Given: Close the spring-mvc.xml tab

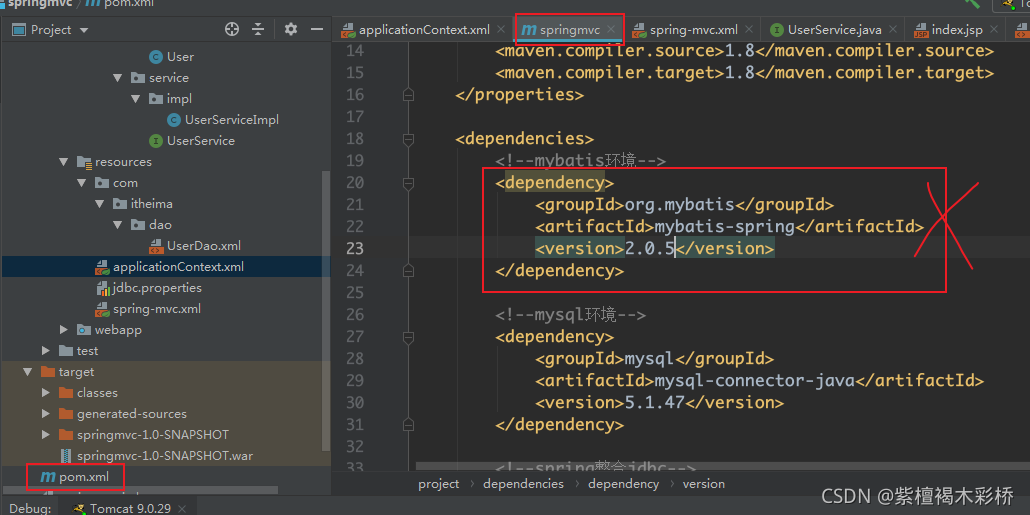Looking at the screenshot, I should tap(749, 30).
